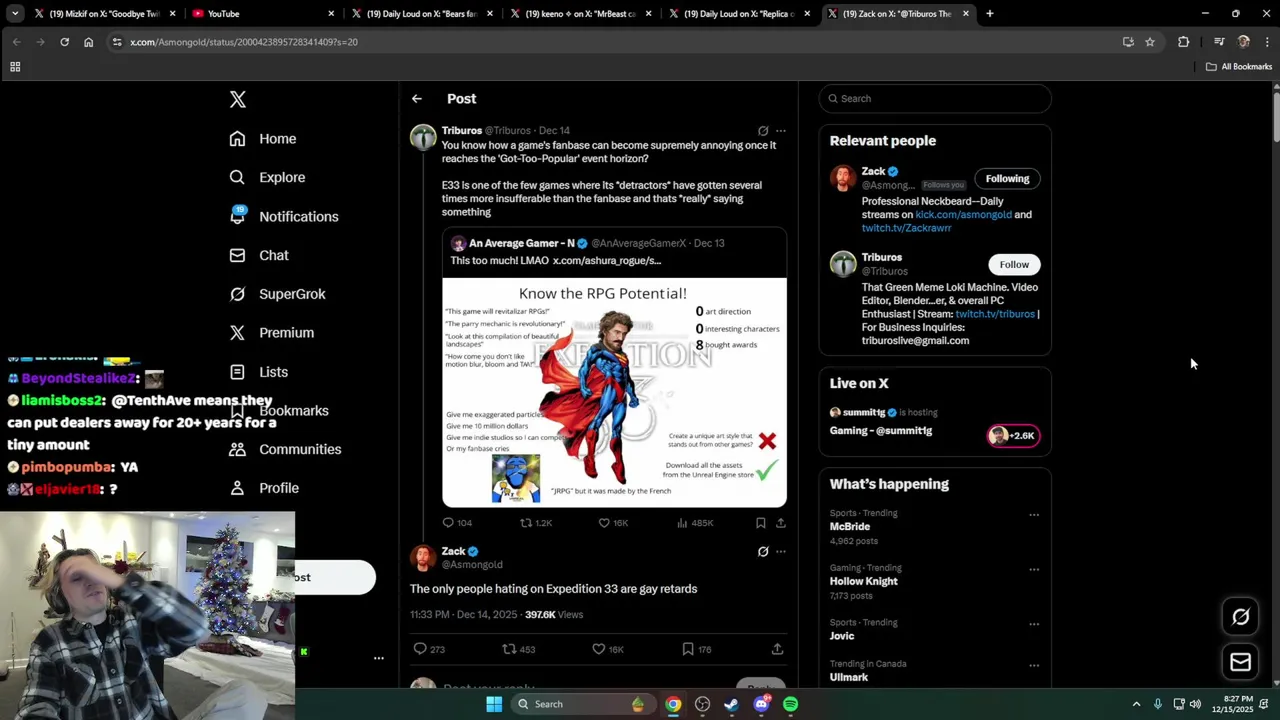Open the All Bookmarks folder
Viewport: 1280px width, 720px height.
click(1238, 67)
